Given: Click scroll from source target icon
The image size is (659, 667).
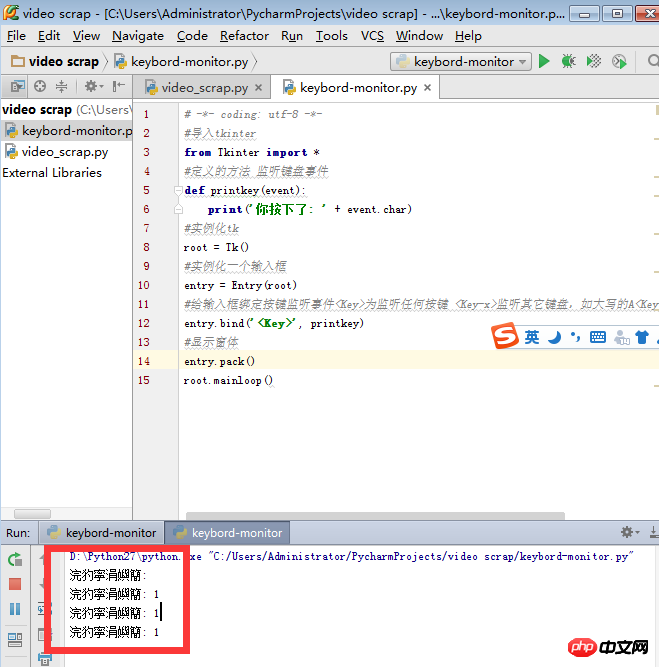Looking at the screenshot, I should coord(40,87).
